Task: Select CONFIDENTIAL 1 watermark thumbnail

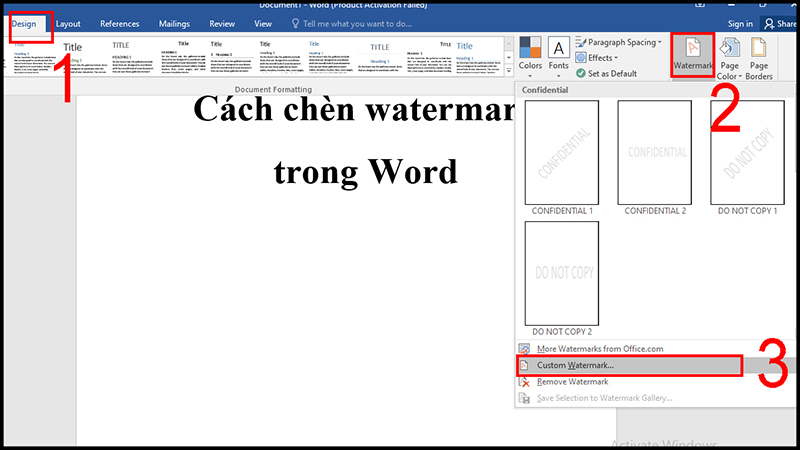Action: click(561, 153)
